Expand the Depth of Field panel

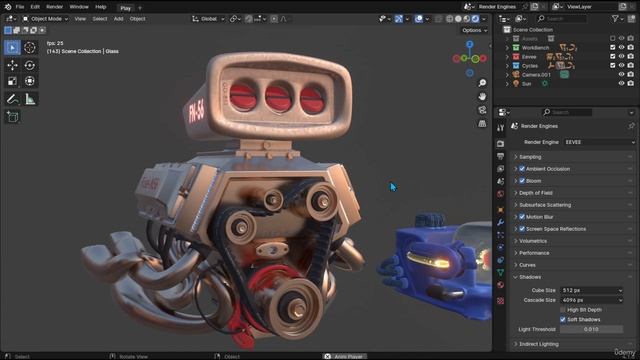point(516,193)
